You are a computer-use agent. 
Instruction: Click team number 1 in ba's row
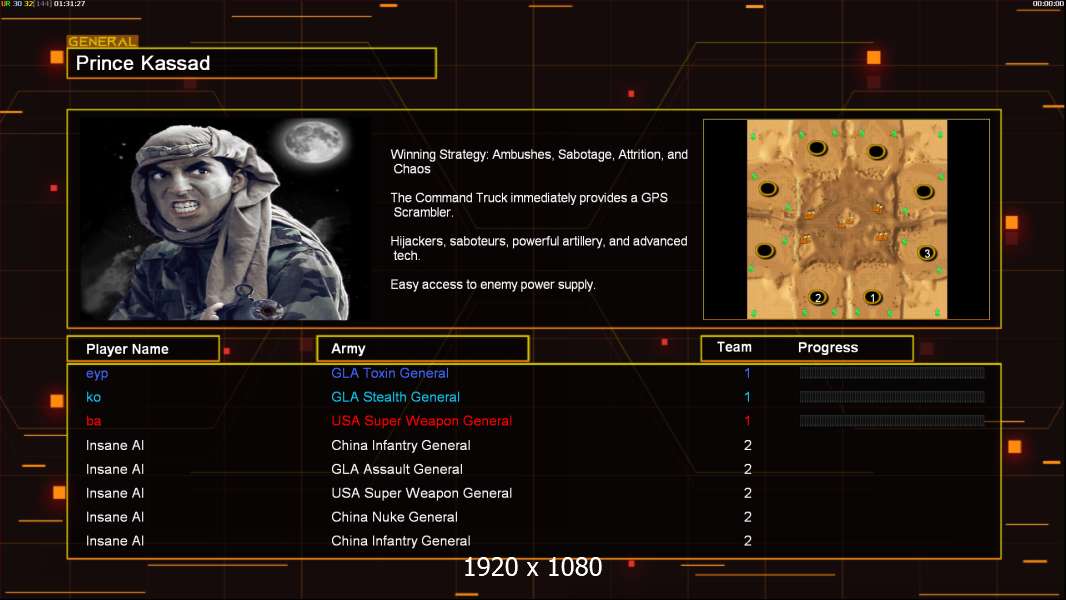click(x=747, y=421)
